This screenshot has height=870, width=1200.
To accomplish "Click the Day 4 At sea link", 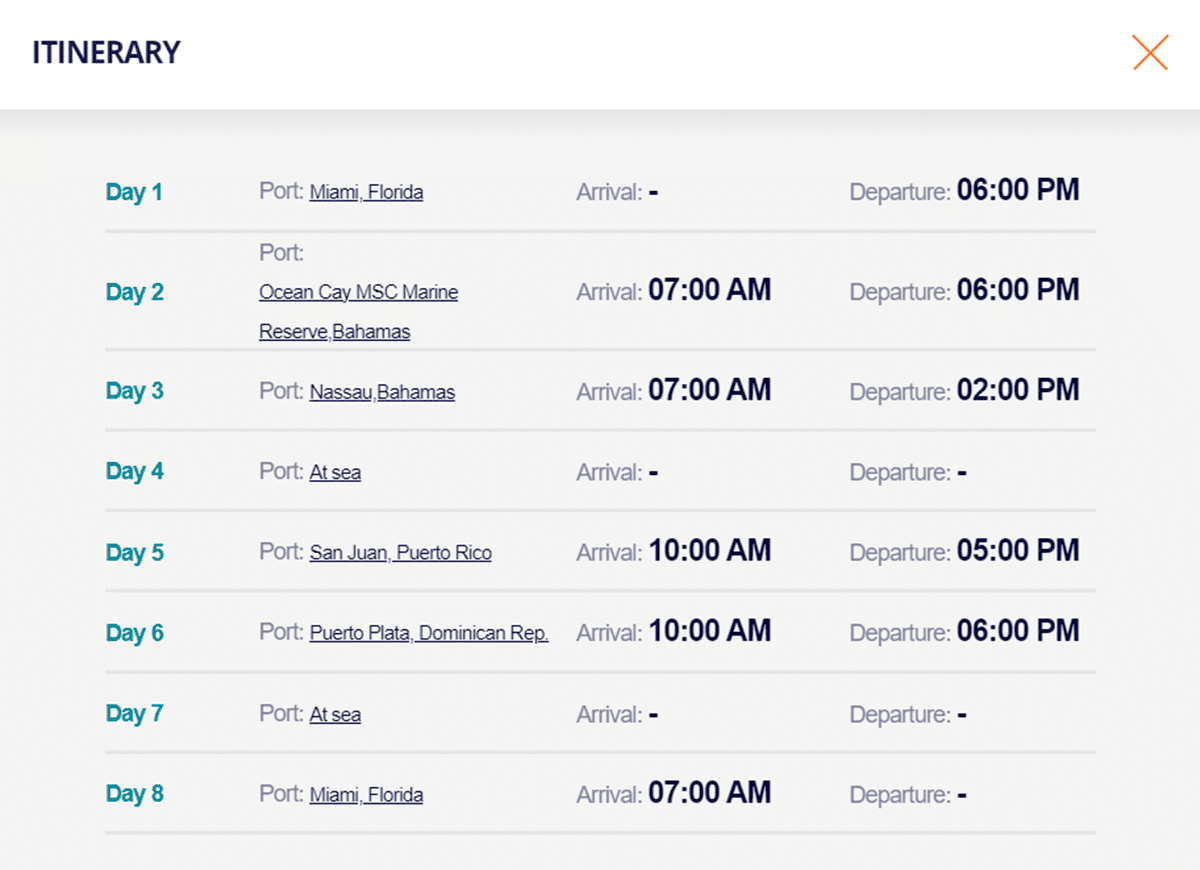I will (335, 472).
